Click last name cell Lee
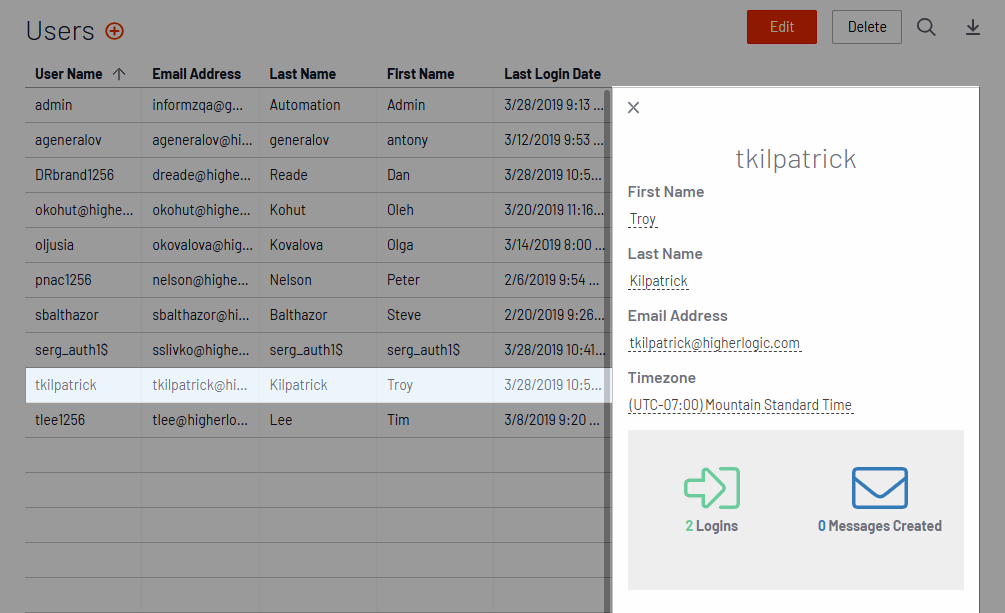 pos(318,420)
